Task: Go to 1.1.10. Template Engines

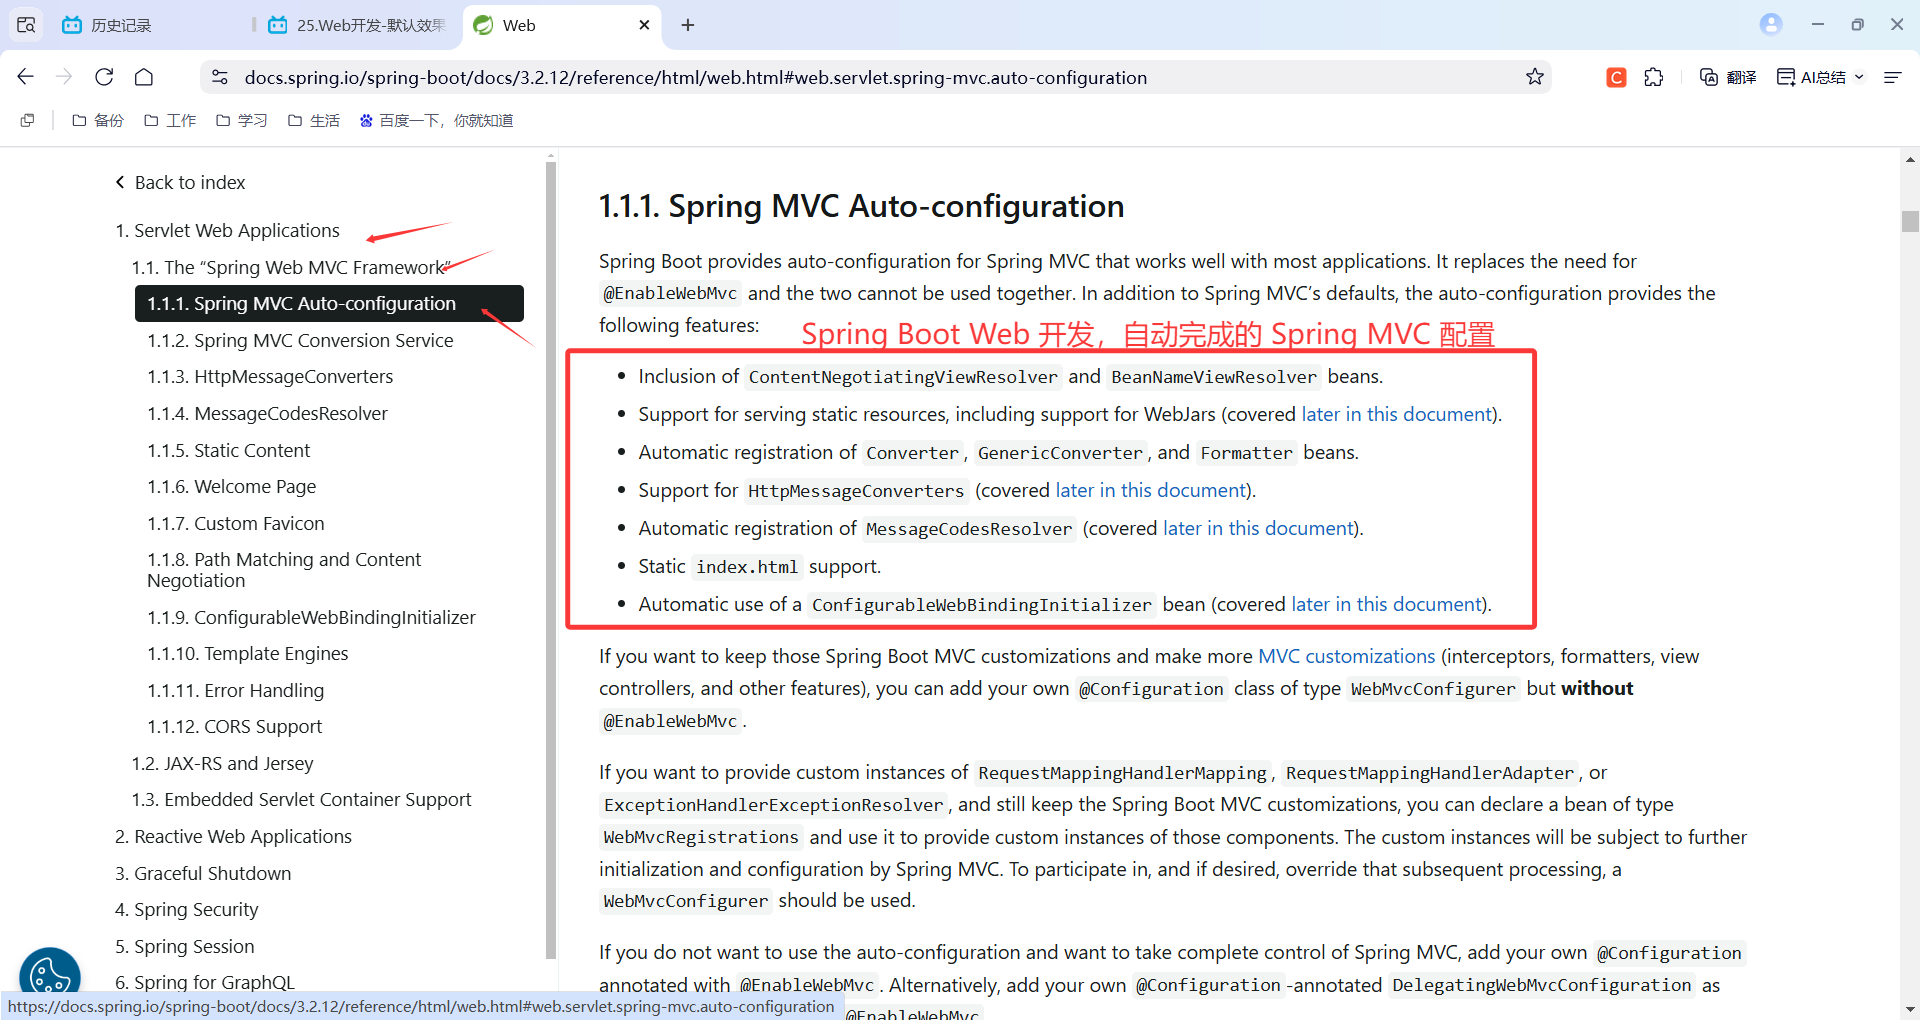Action: (x=247, y=653)
